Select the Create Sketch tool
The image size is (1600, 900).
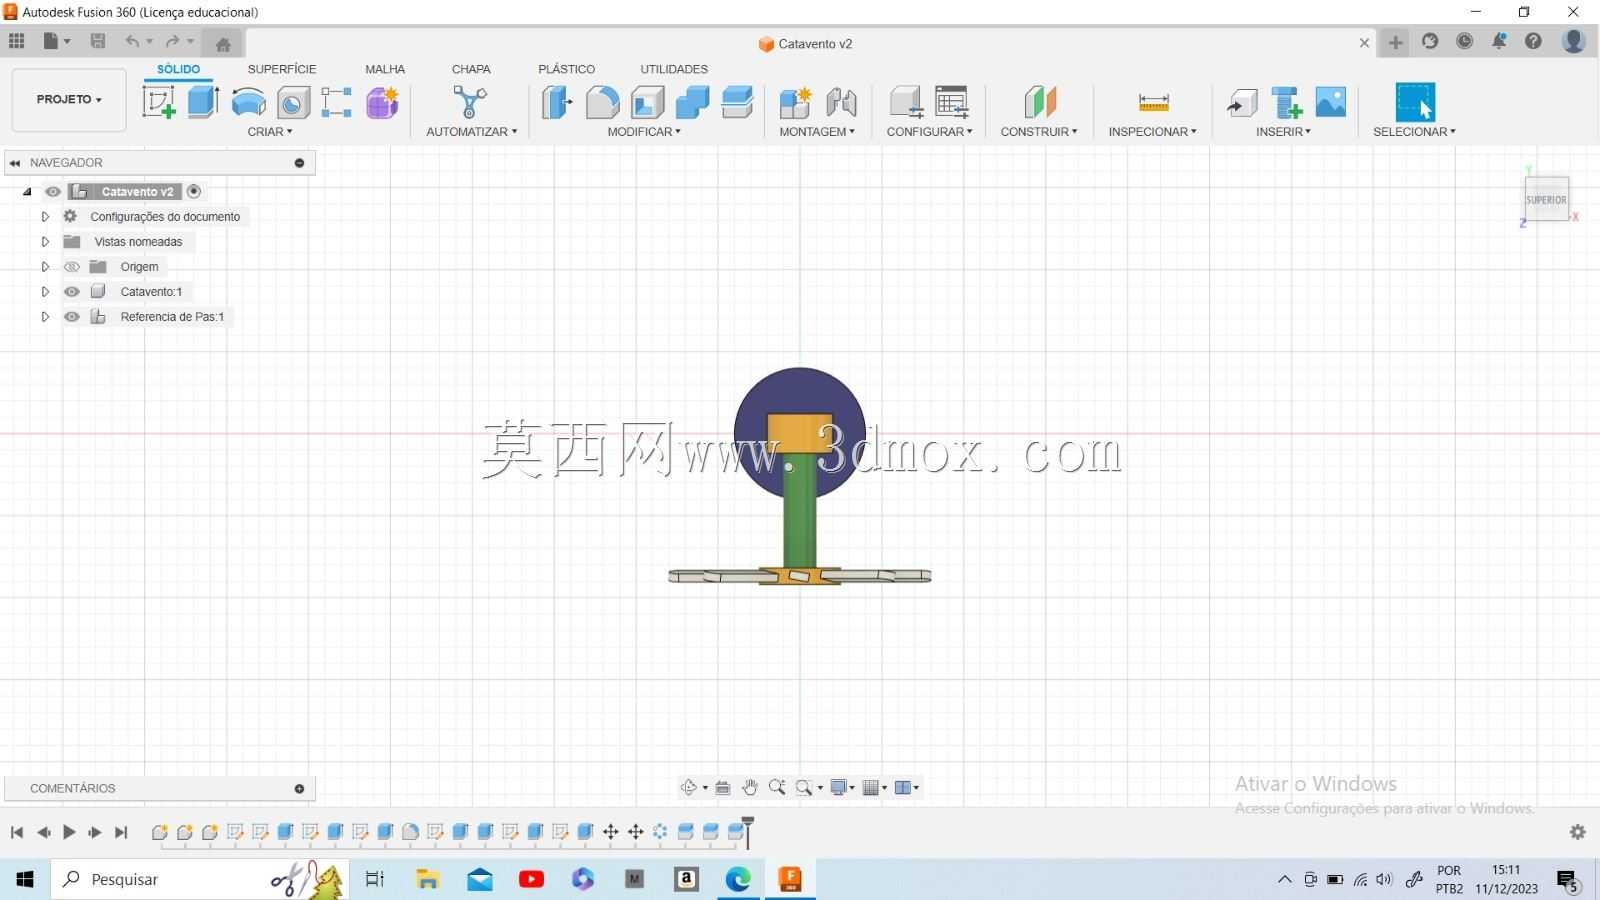159,102
